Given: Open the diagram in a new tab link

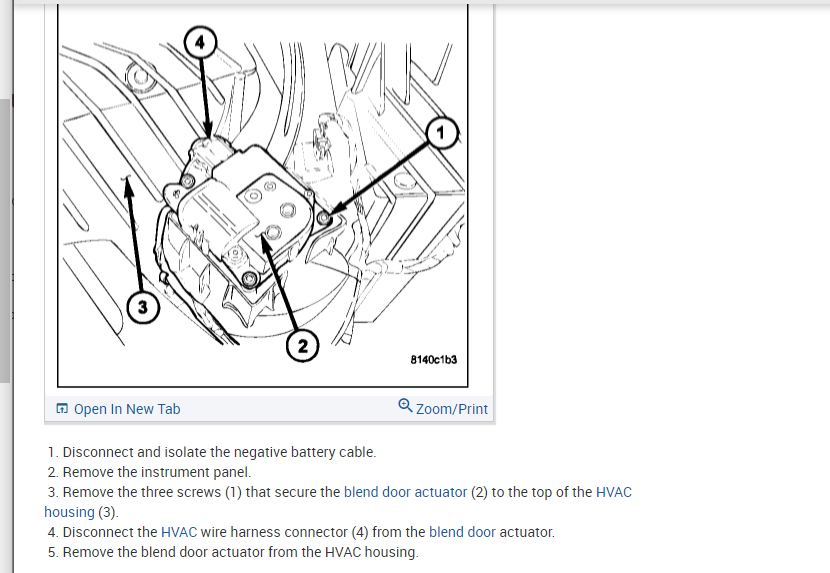Looking at the screenshot, I should pyautogui.click(x=127, y=409).
